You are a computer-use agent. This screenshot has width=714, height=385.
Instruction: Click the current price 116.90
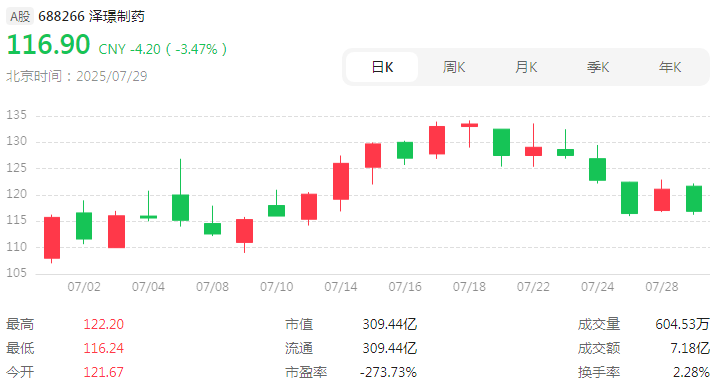[x=48, y=45]
